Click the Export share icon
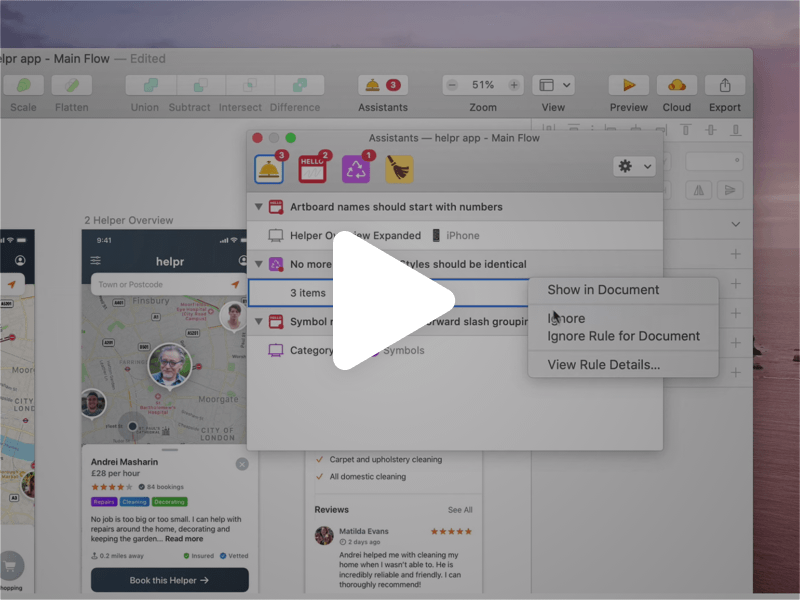The image size is (800, 600). point(724,85)
